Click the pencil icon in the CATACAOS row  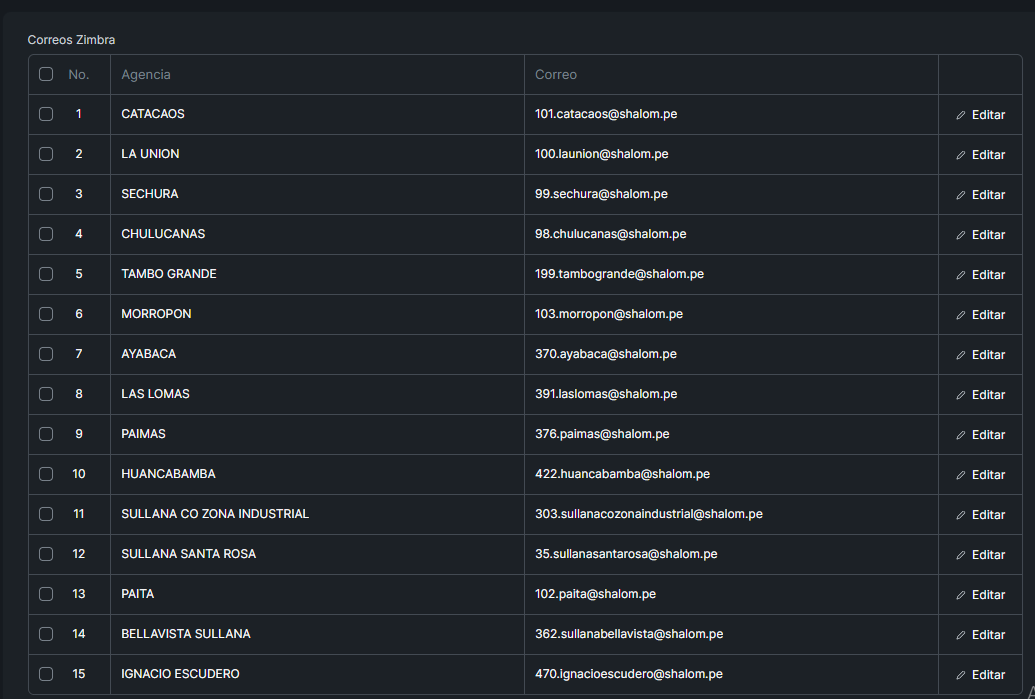pyautogui.click(x=961, y=115)
